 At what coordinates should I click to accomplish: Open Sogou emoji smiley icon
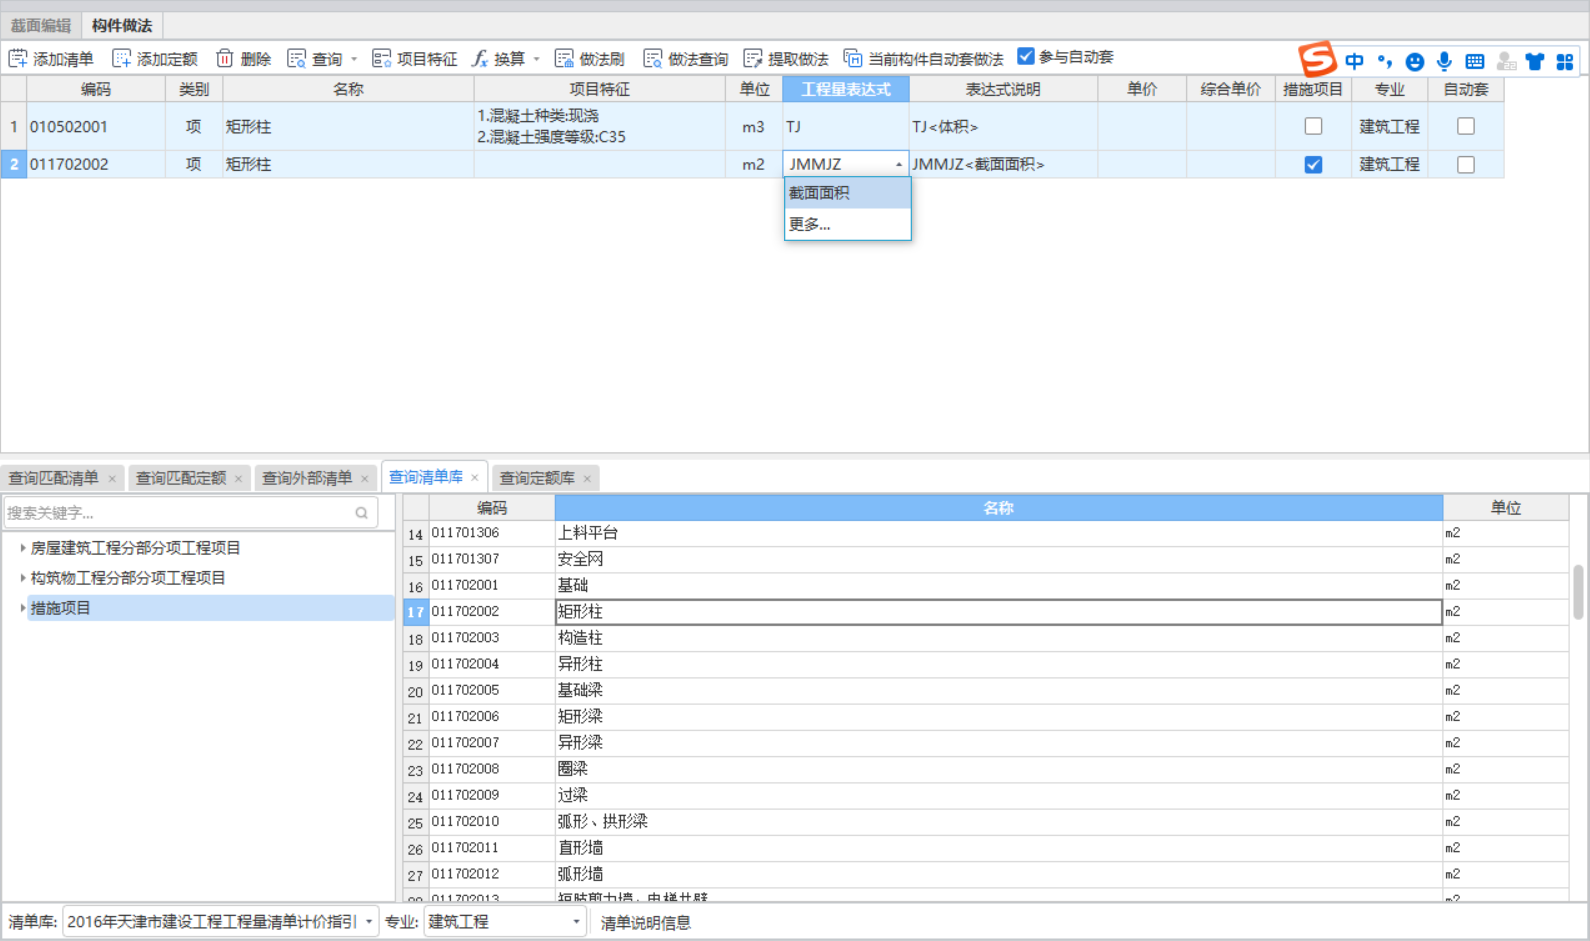pyautogui.click(x=1414, y=62)
